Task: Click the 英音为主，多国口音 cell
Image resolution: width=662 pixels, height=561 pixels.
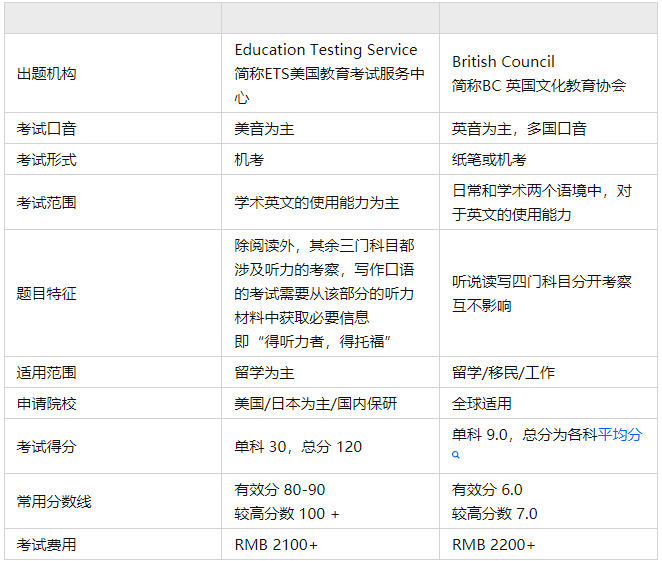Action: click(x=548, y=128)
